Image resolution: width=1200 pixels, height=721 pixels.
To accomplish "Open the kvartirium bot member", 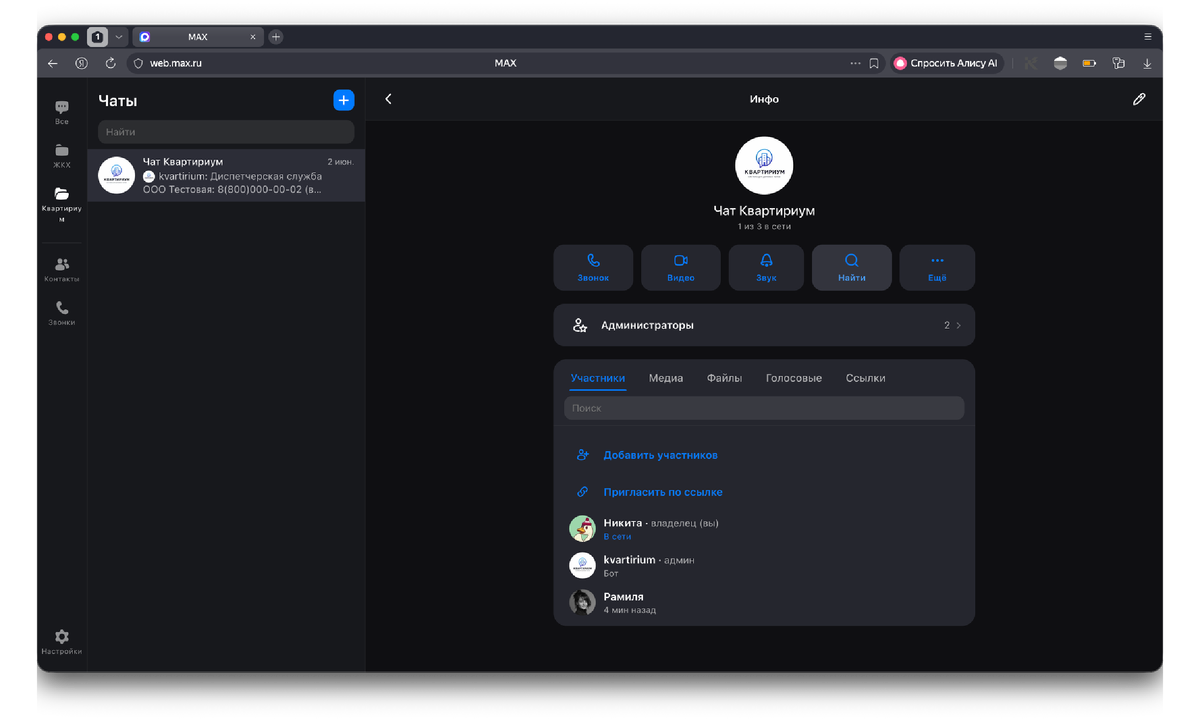I will (764, 566).
